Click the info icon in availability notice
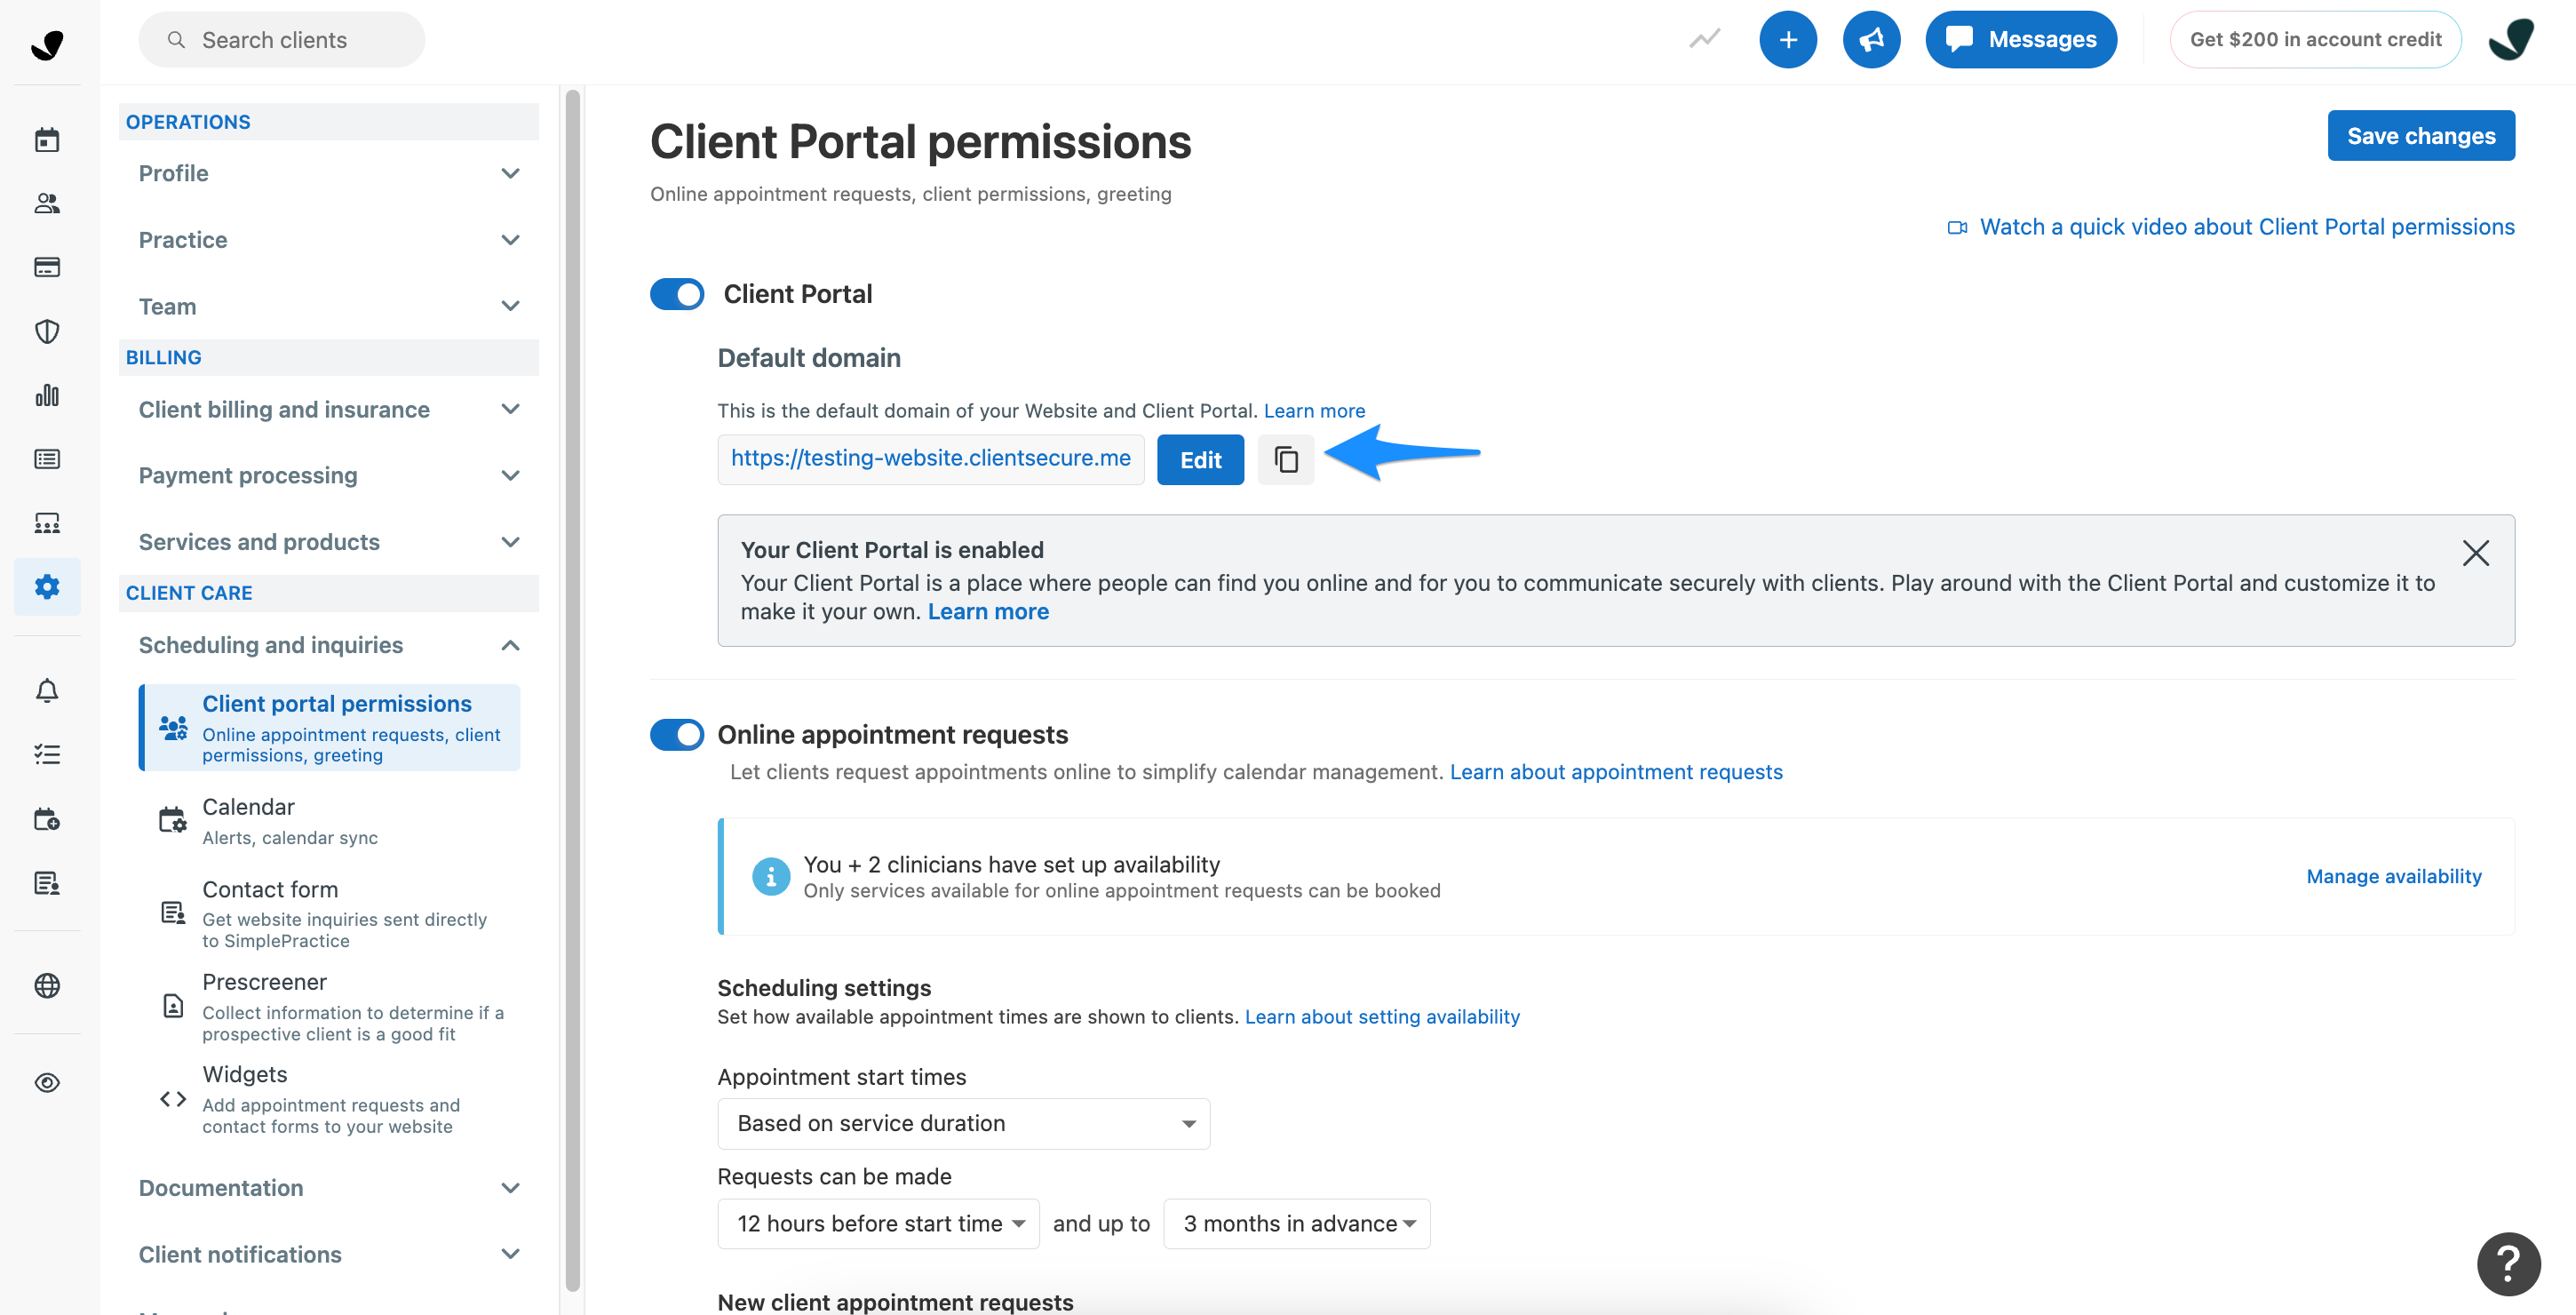The image size is (2576, 1315). (x=771, y=877)
